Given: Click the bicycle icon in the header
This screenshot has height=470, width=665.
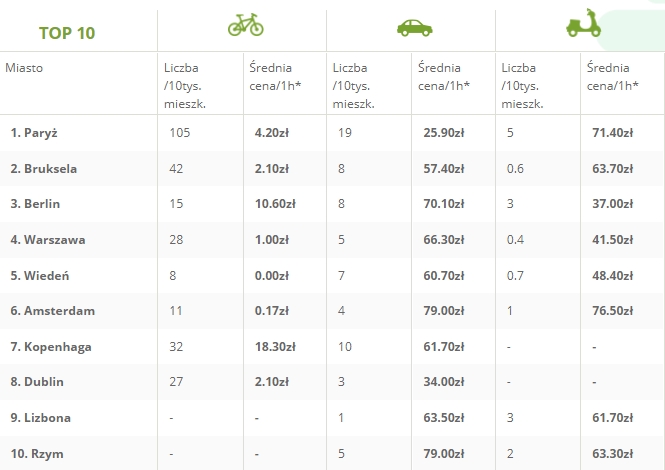Looking at the screenshot, I should click(244, 25).
